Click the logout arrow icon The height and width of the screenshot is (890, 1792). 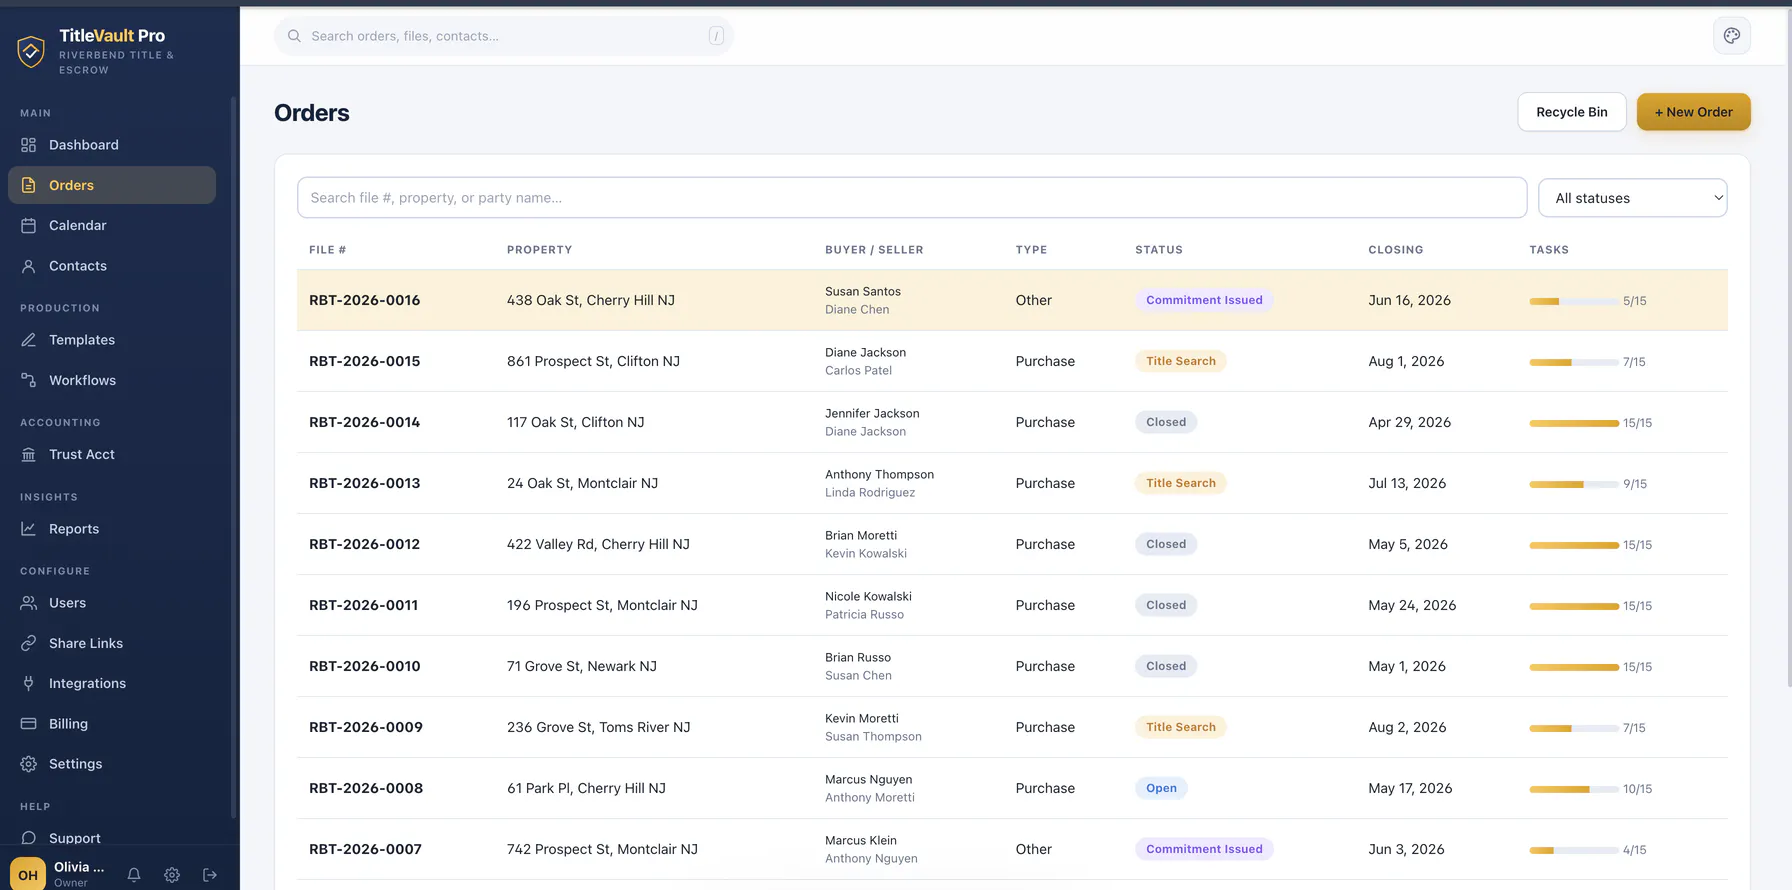pos(210,875)
